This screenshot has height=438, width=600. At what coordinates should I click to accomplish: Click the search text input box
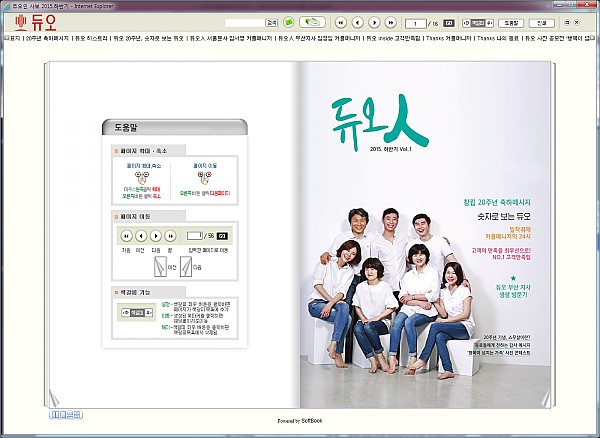tap(244, 21)
